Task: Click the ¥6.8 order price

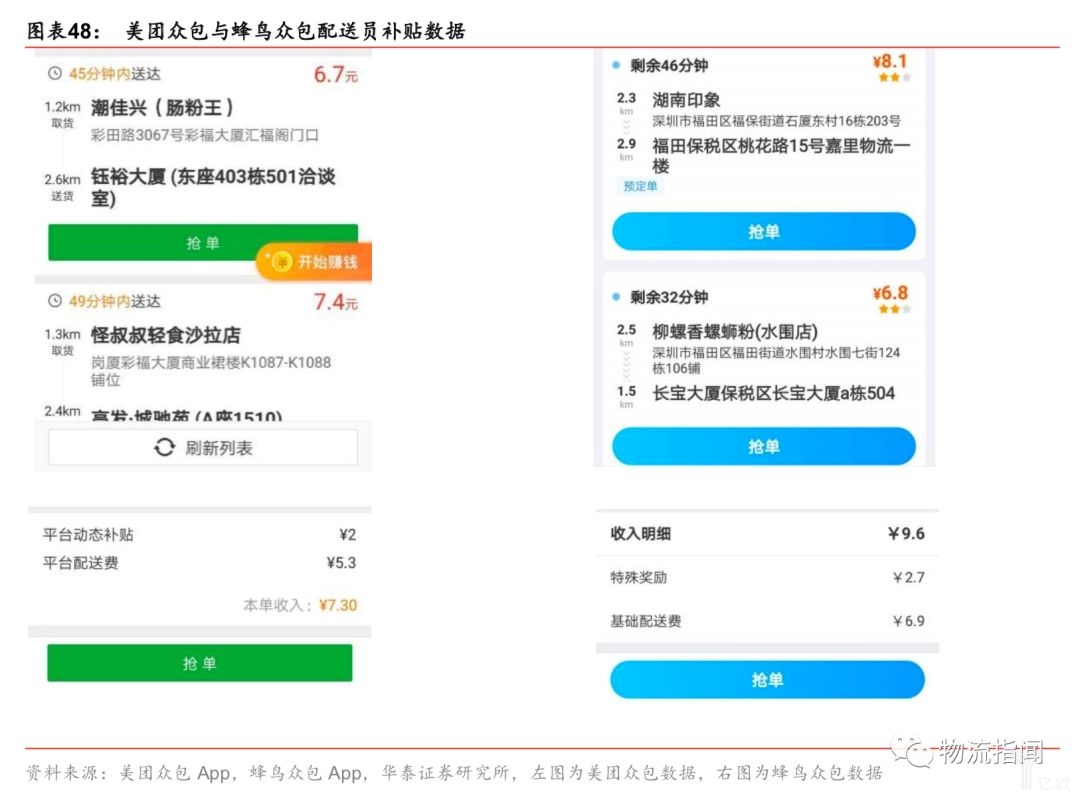Action: click(x=890, y=294)
